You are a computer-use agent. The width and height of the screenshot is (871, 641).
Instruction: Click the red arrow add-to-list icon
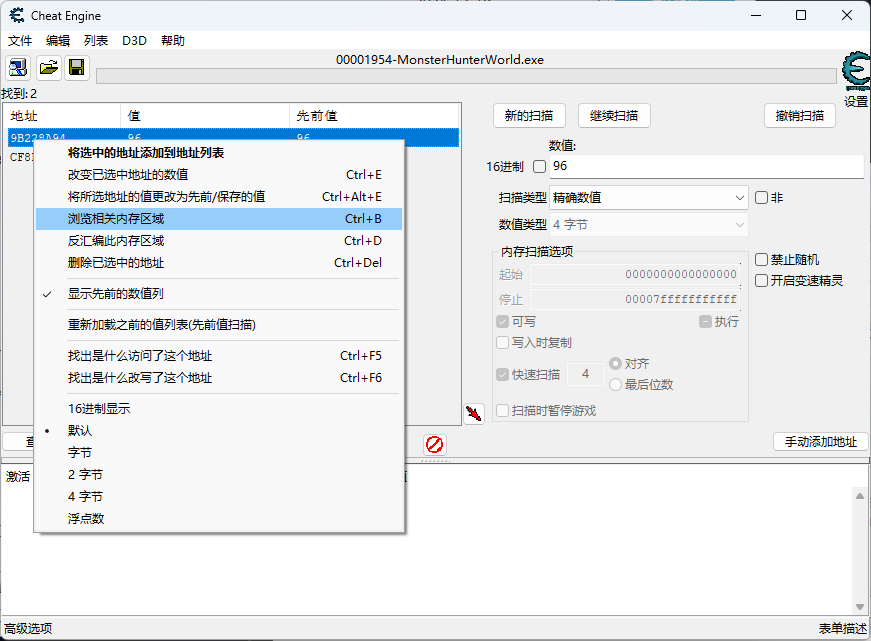pos(474,413)
